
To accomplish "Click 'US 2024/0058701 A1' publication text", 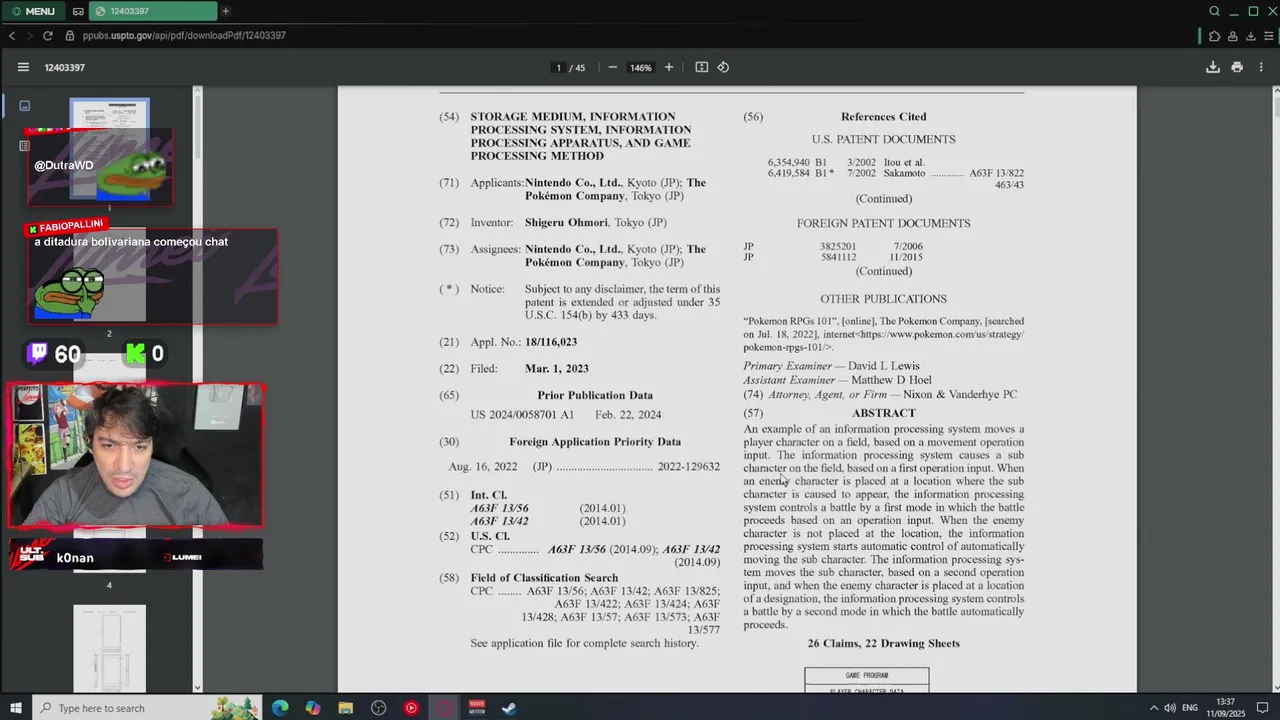I will (522, 414).
